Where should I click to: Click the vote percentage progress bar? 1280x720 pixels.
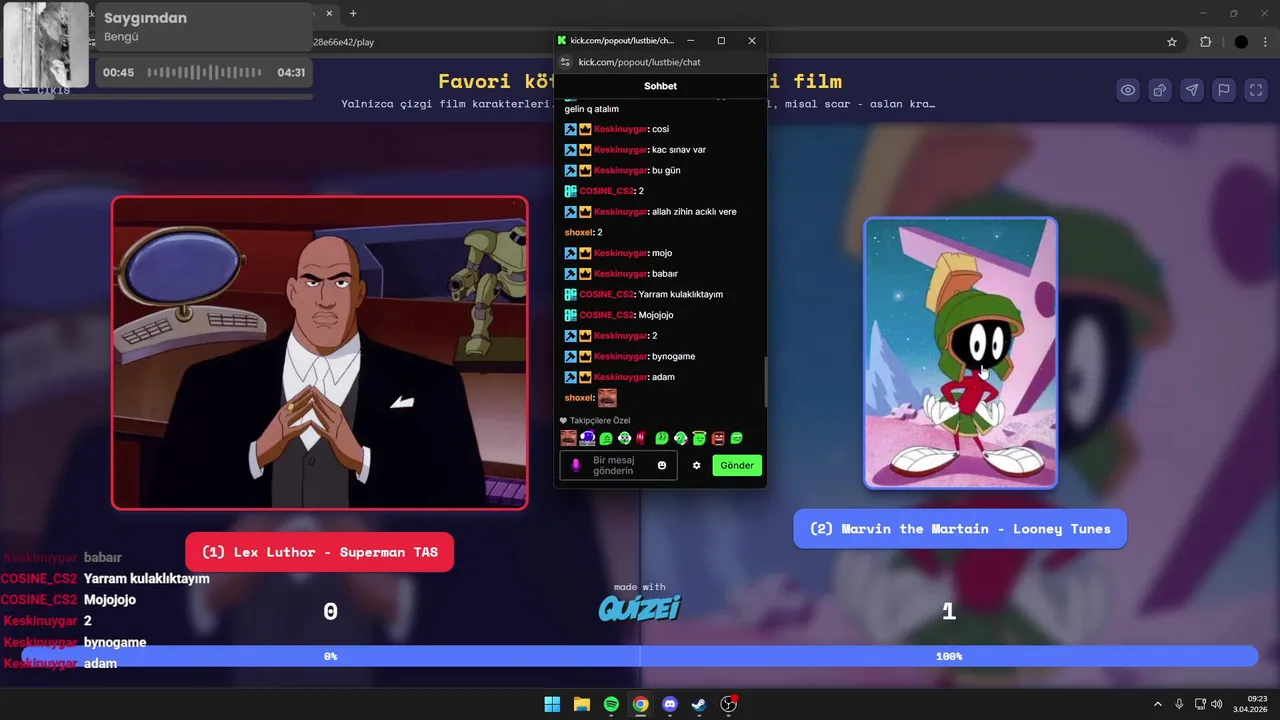point(640,656)
